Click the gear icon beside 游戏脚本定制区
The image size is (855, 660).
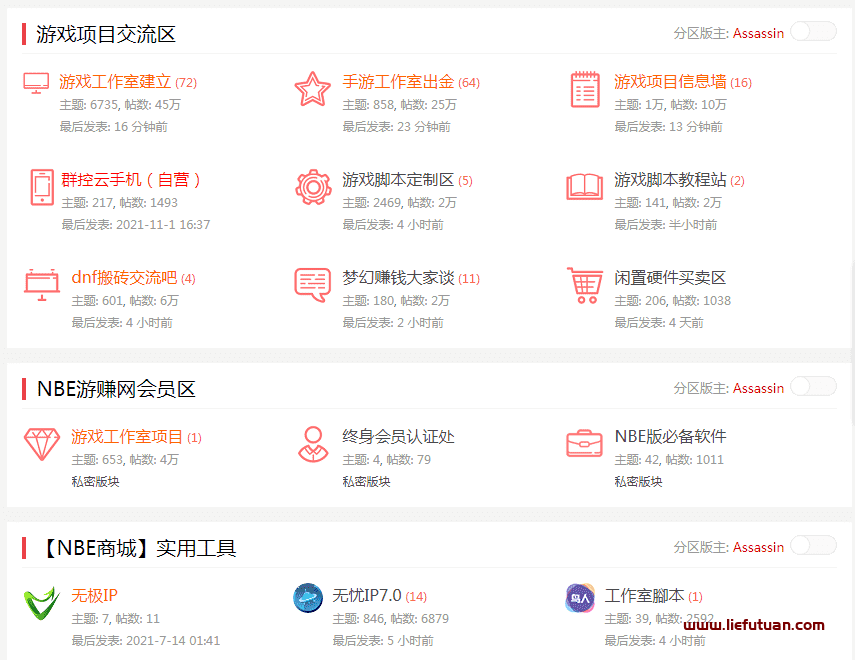pyautogui.click(x=312, y=187)
